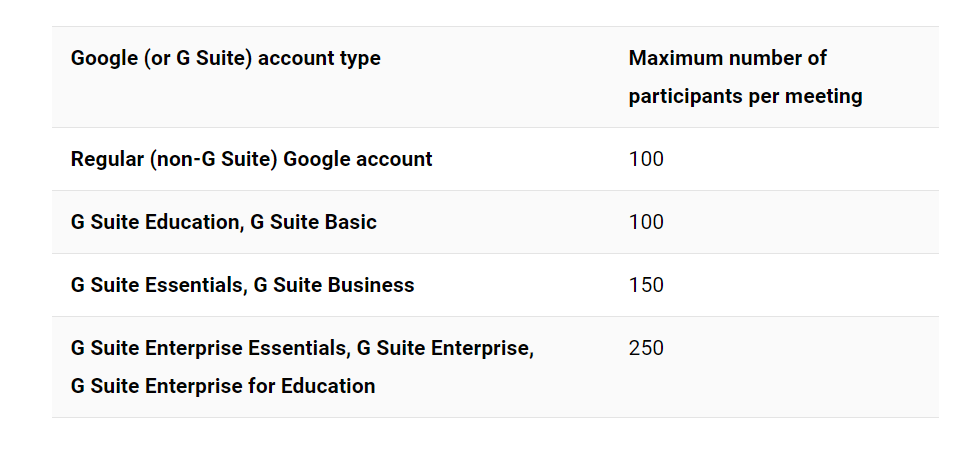Select the 250 participants value
The image size is (976, 468).
point(646,348)
